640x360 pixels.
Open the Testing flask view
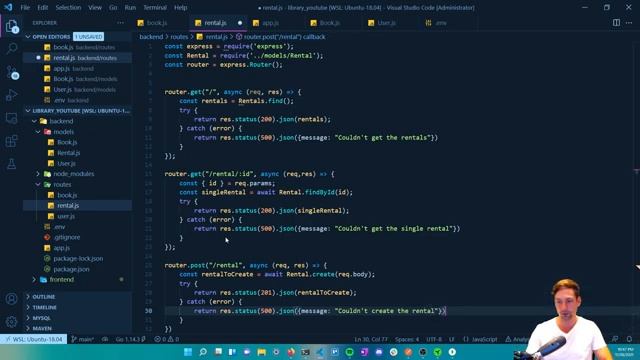pos(12,164)
